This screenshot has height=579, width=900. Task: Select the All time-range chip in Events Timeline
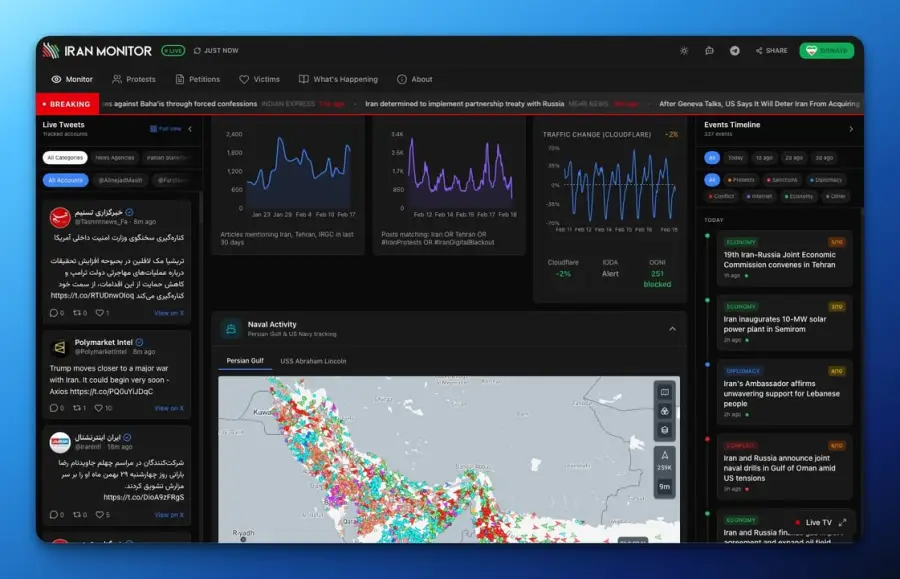[x=712, y=157]
